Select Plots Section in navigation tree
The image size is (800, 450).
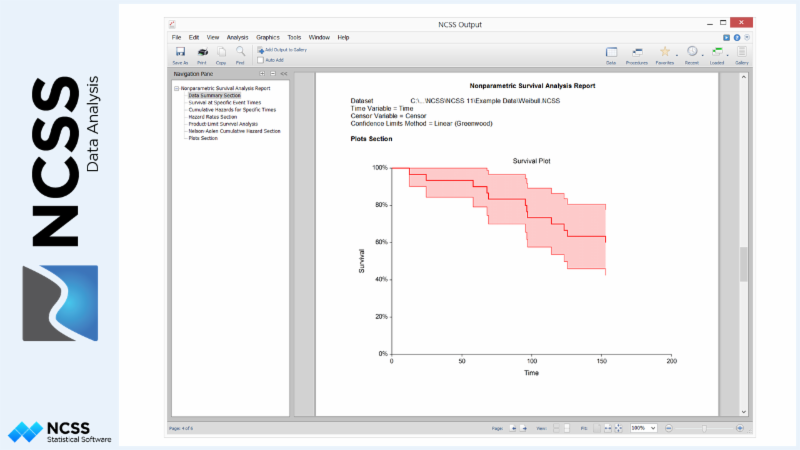click(203, 138)
